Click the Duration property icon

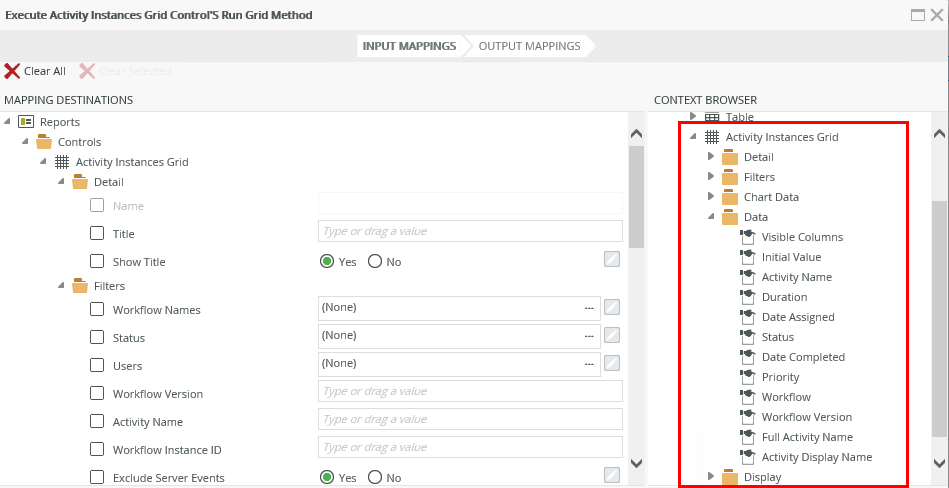coord(747,297)
